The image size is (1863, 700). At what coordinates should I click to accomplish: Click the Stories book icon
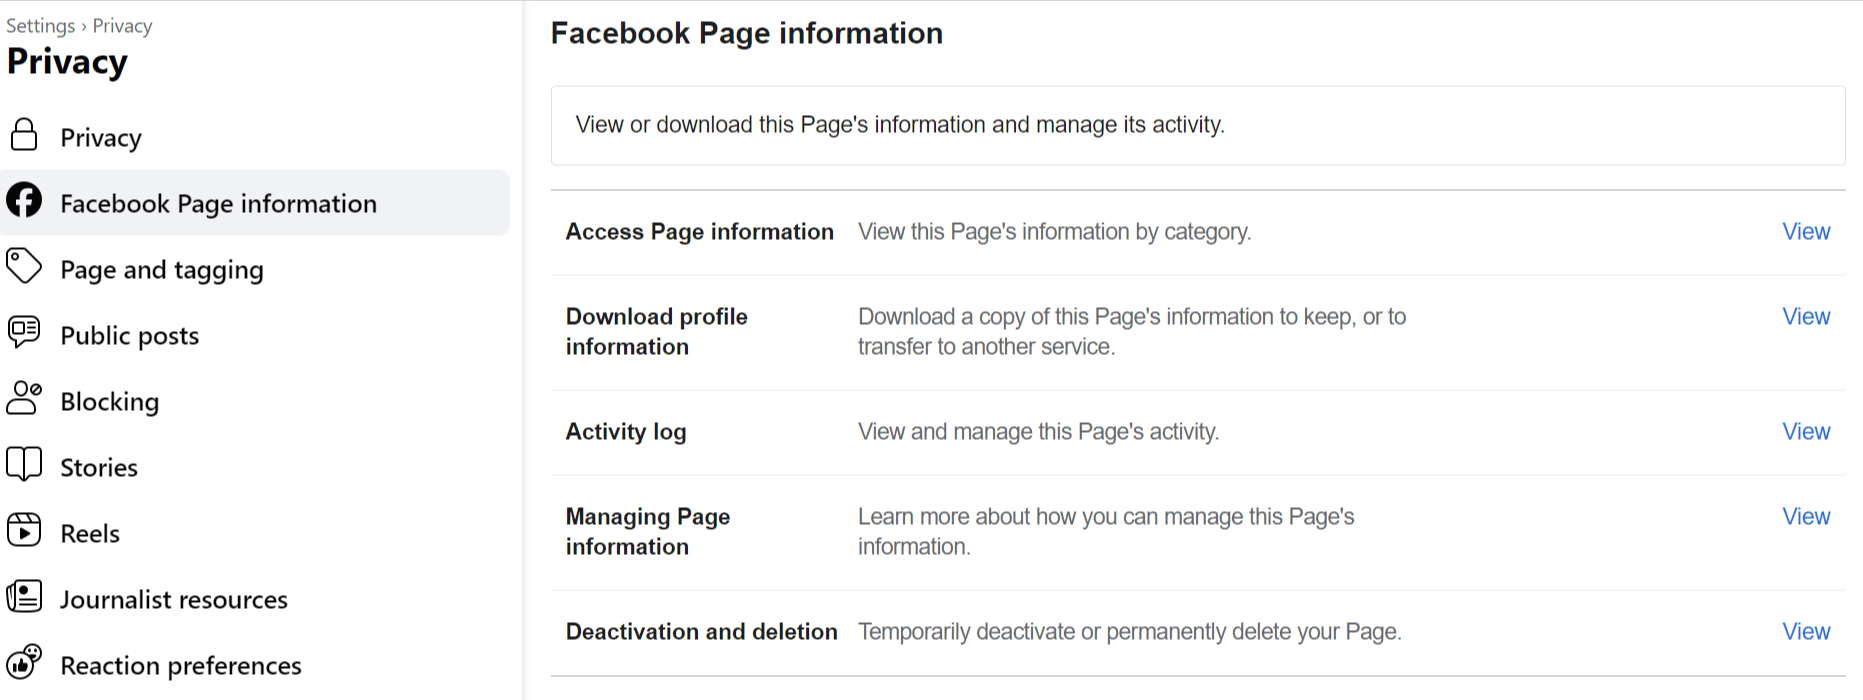pos(24,465)
